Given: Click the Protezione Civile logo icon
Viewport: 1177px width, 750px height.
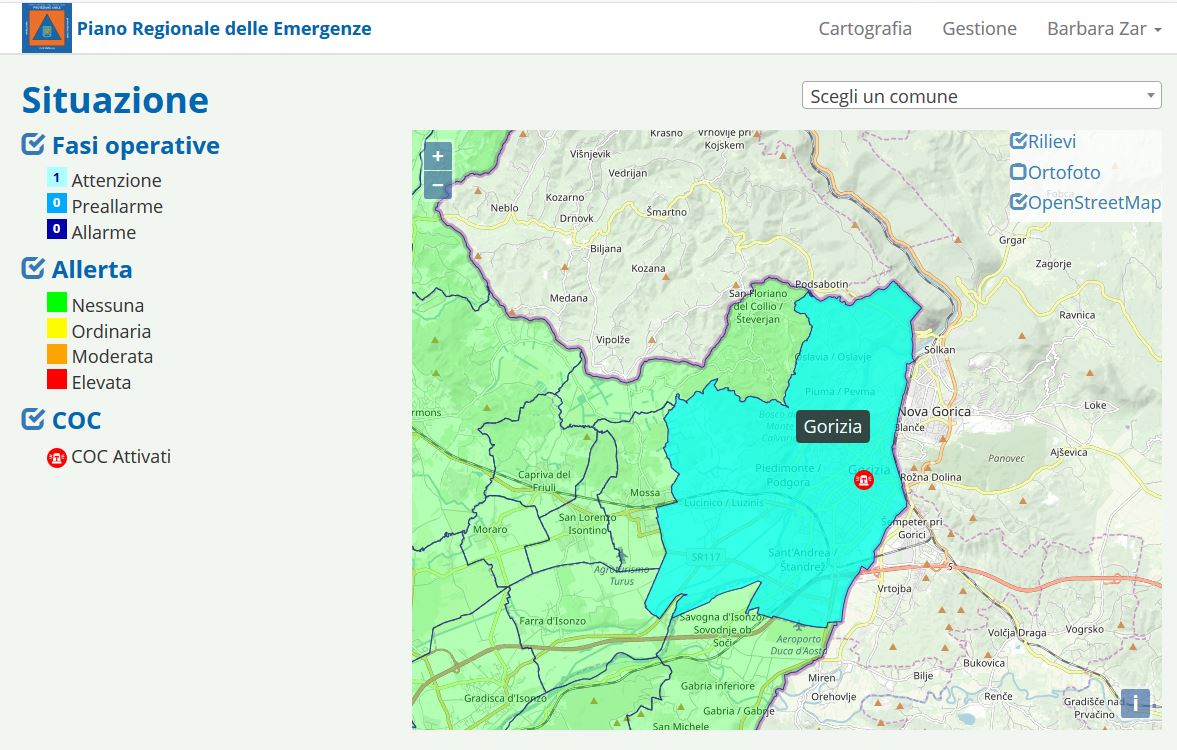Looking at the screenshot, I should pyautogui.click(x=46, y=28).
